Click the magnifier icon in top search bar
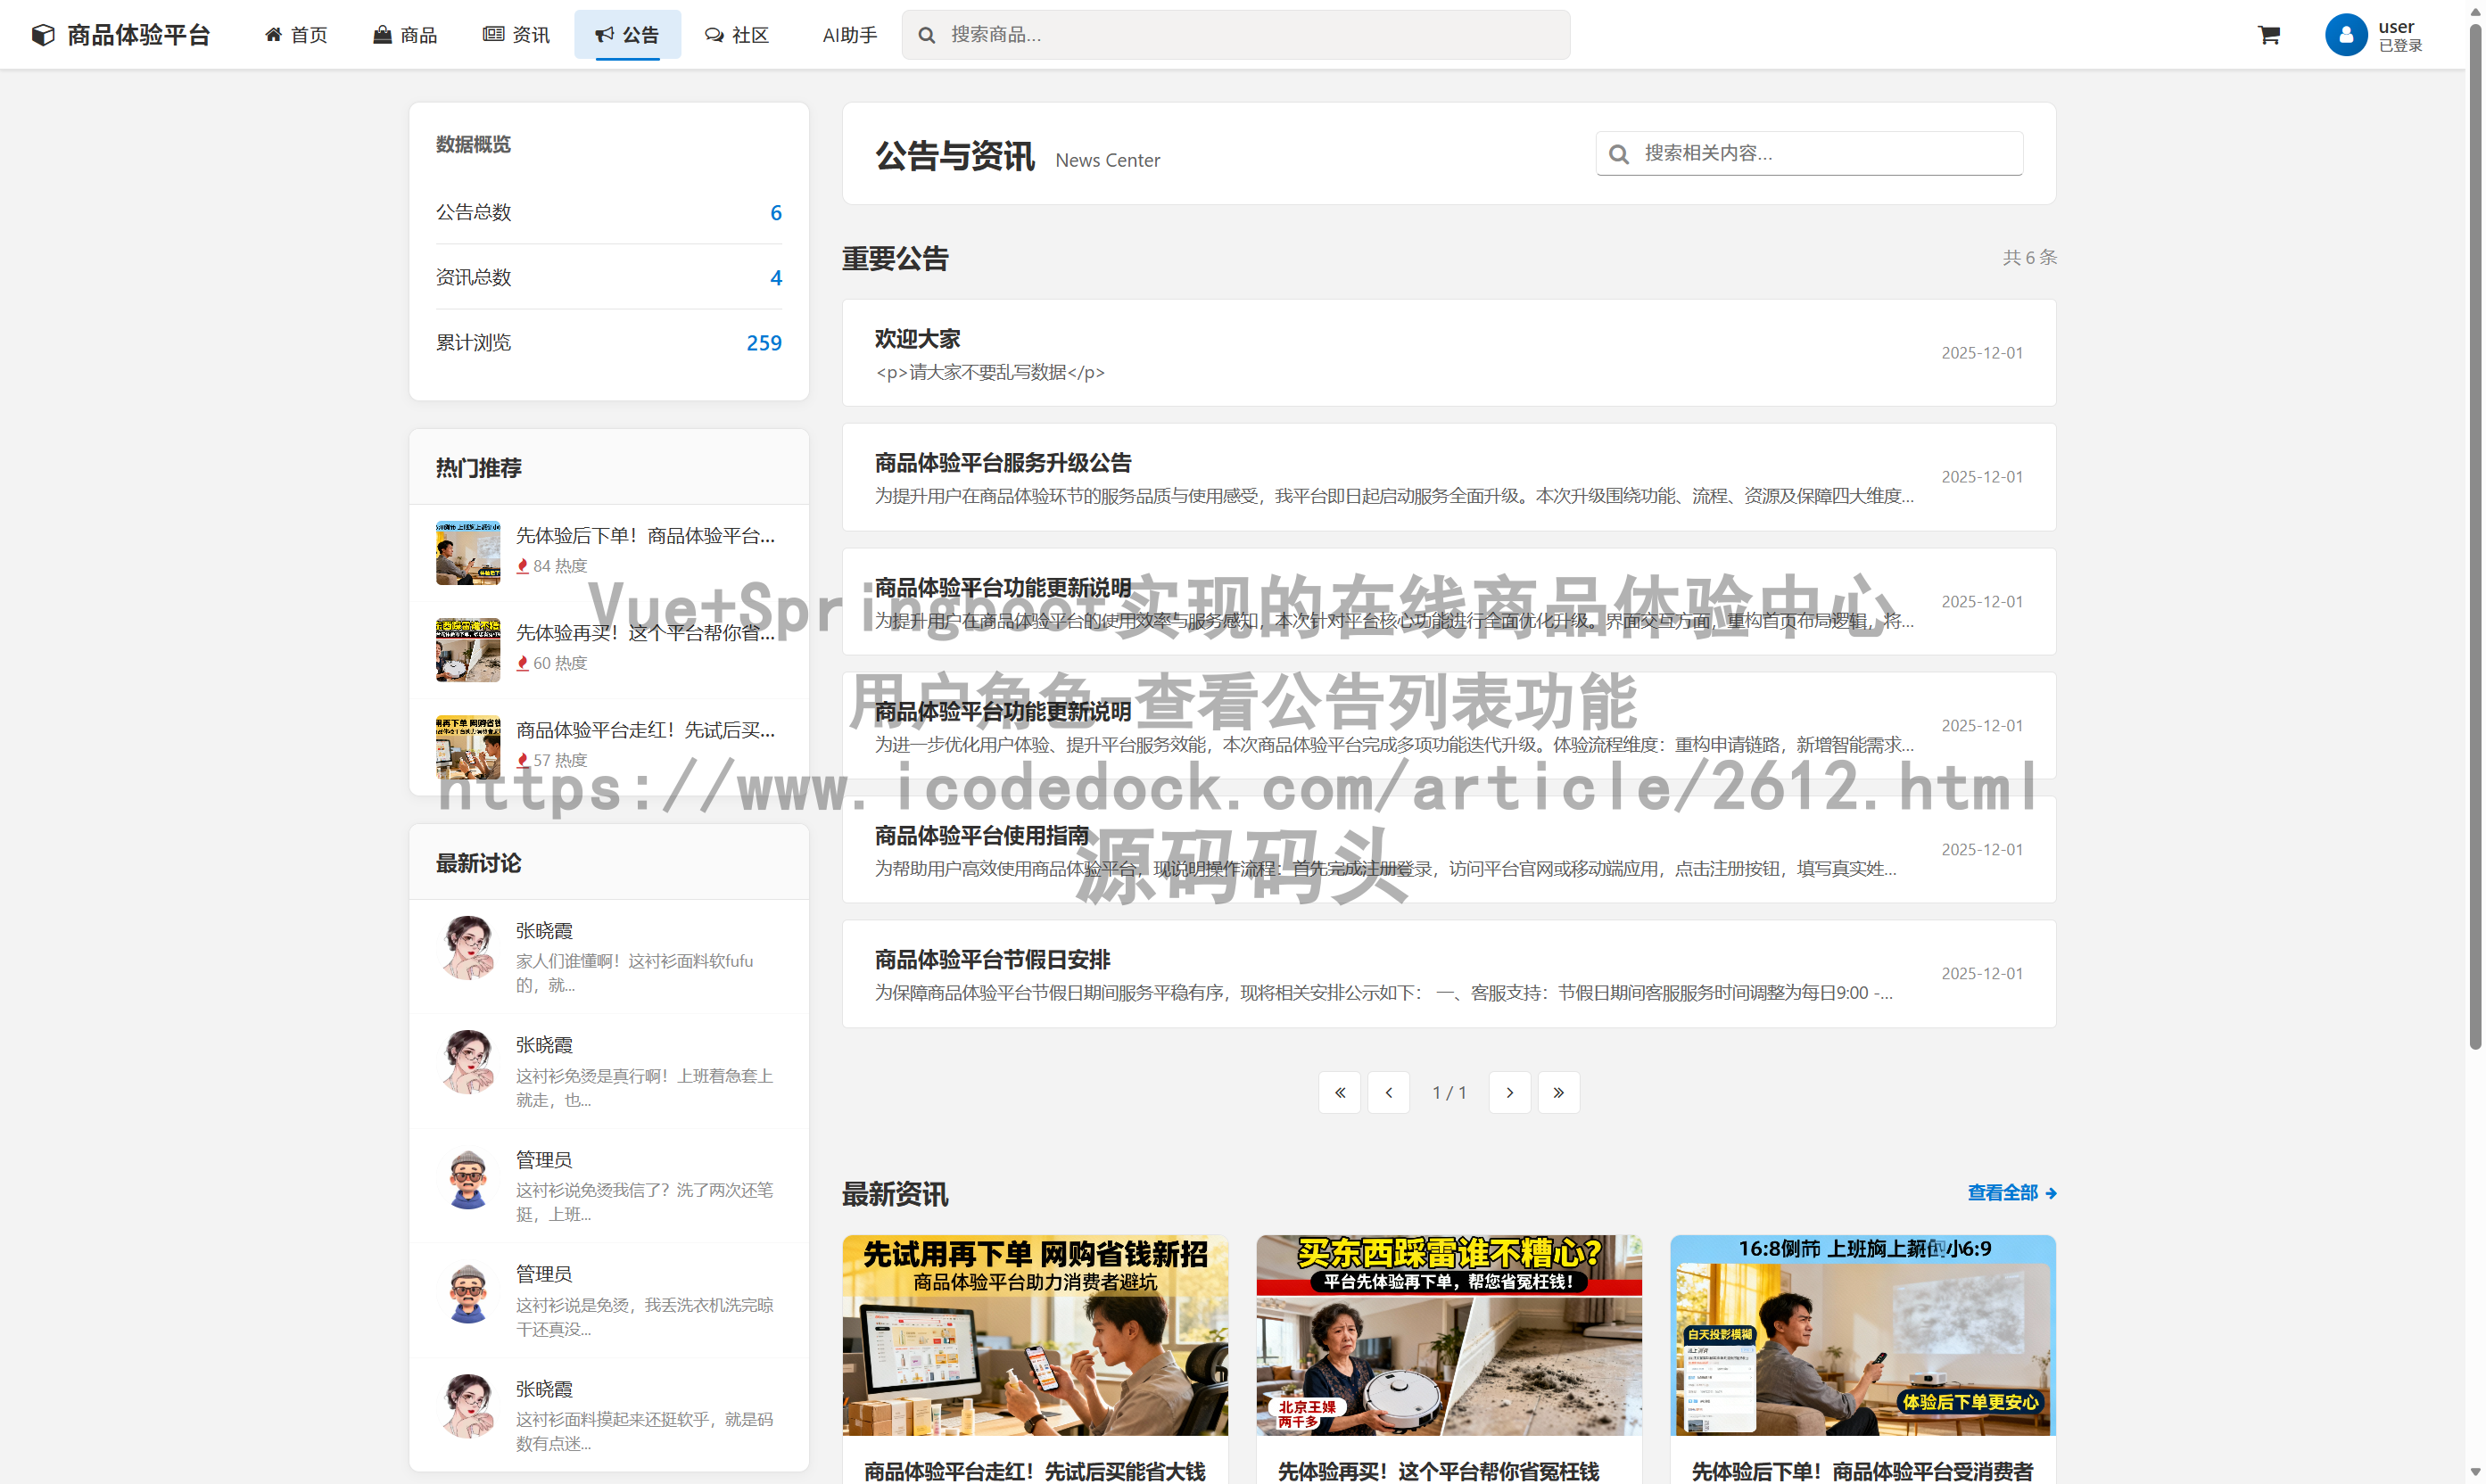Screen dimensions: 2486x1484 (926, 34)
